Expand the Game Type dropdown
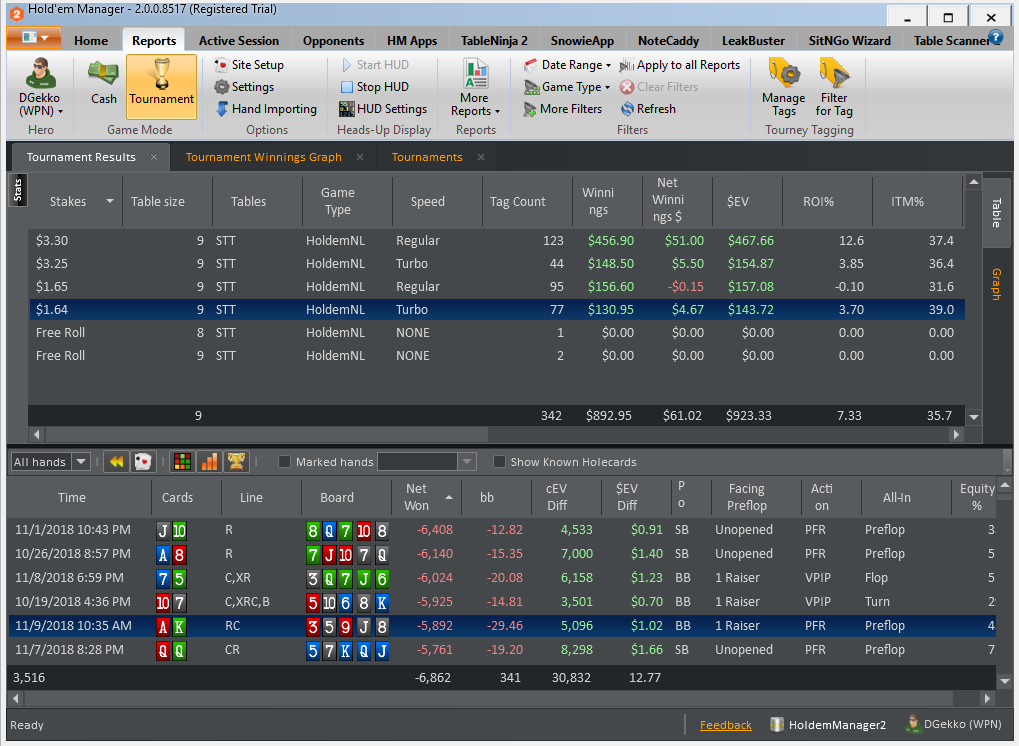 click(x=567, y=87)
